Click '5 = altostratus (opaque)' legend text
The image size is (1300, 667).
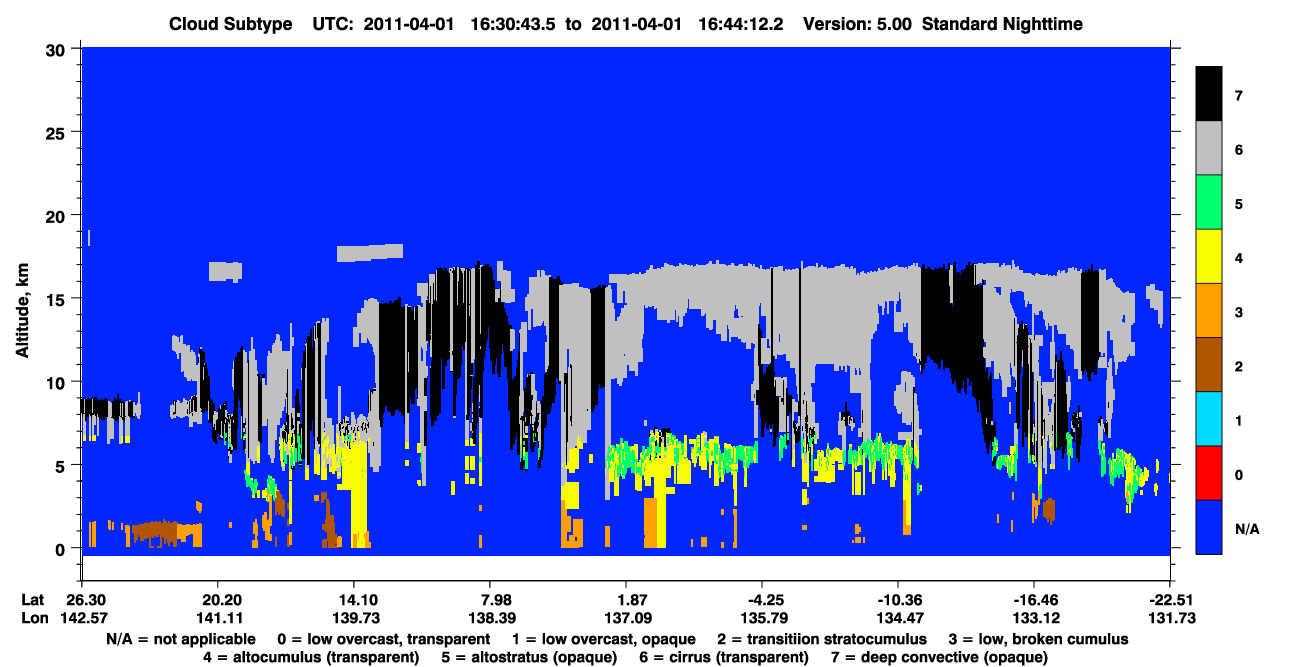pos(528,657)
